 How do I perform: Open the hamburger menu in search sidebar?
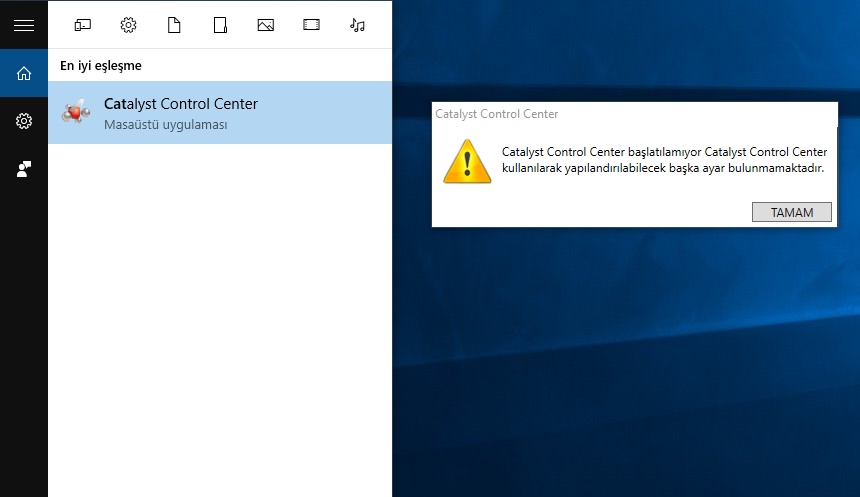pos(24,25)
